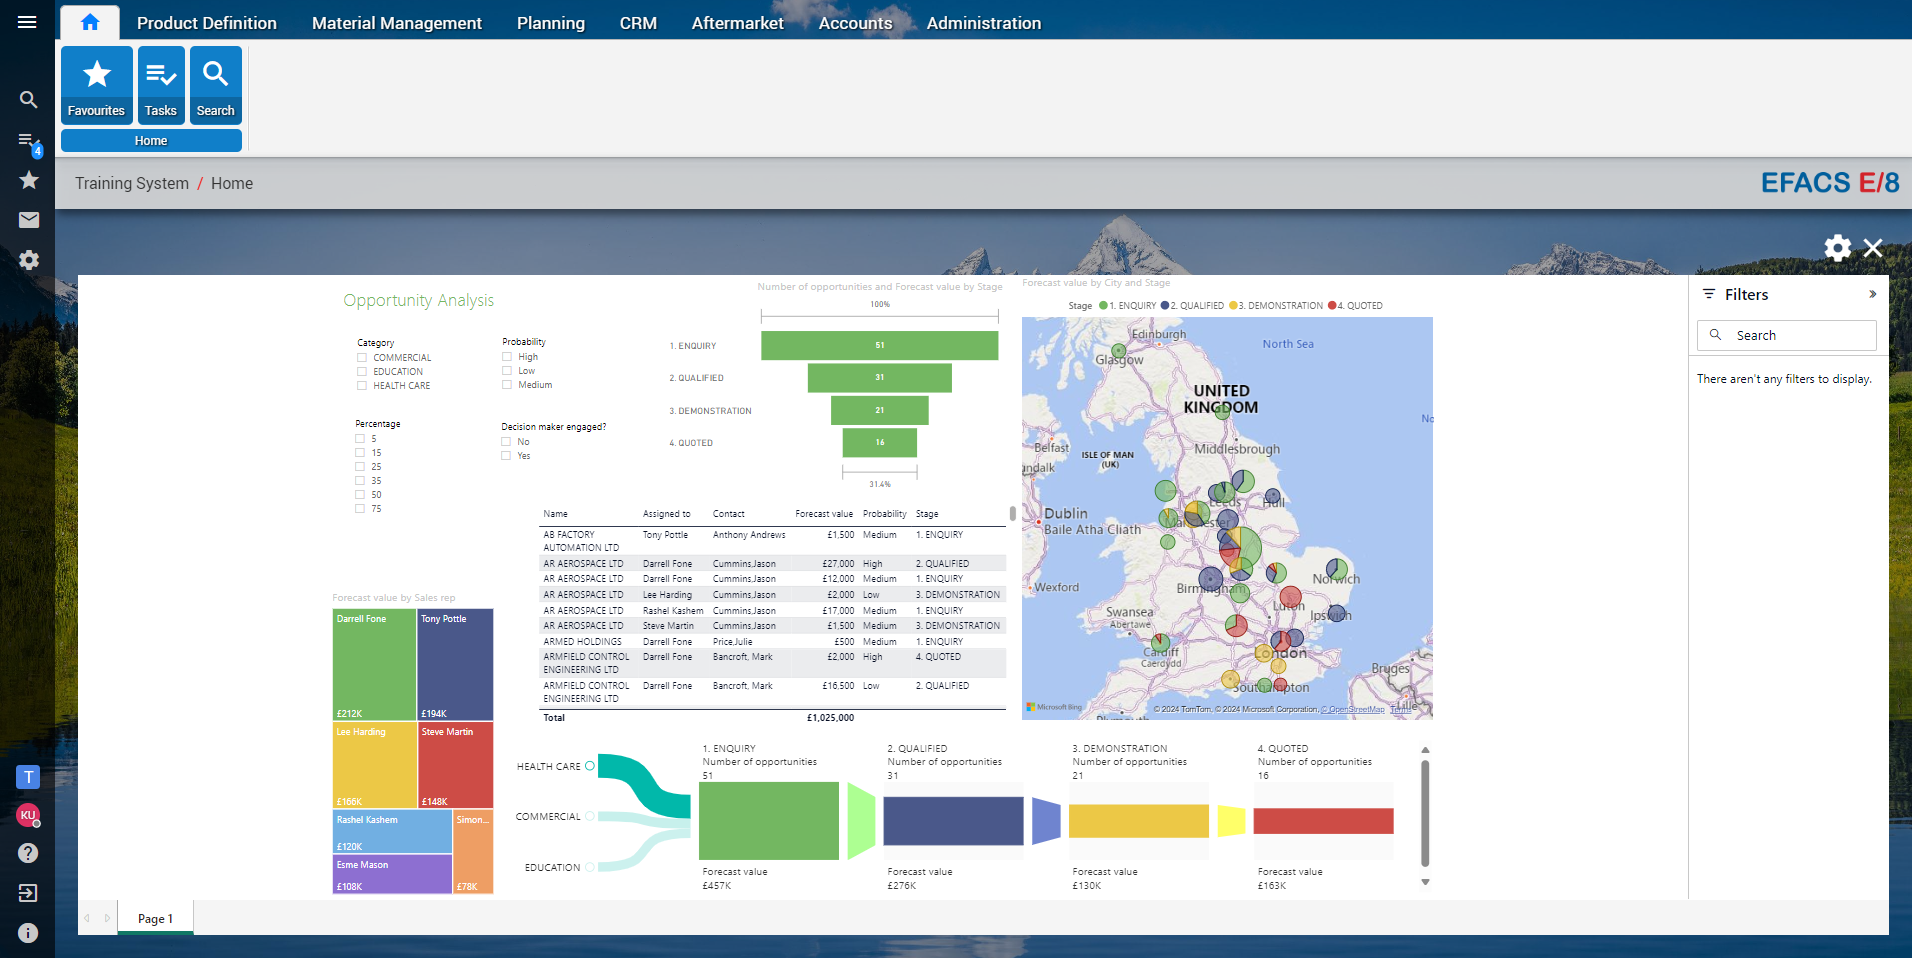Open the hamburger menu at top left
Screen dimensions: 1912x958
(x=27, y=21)
